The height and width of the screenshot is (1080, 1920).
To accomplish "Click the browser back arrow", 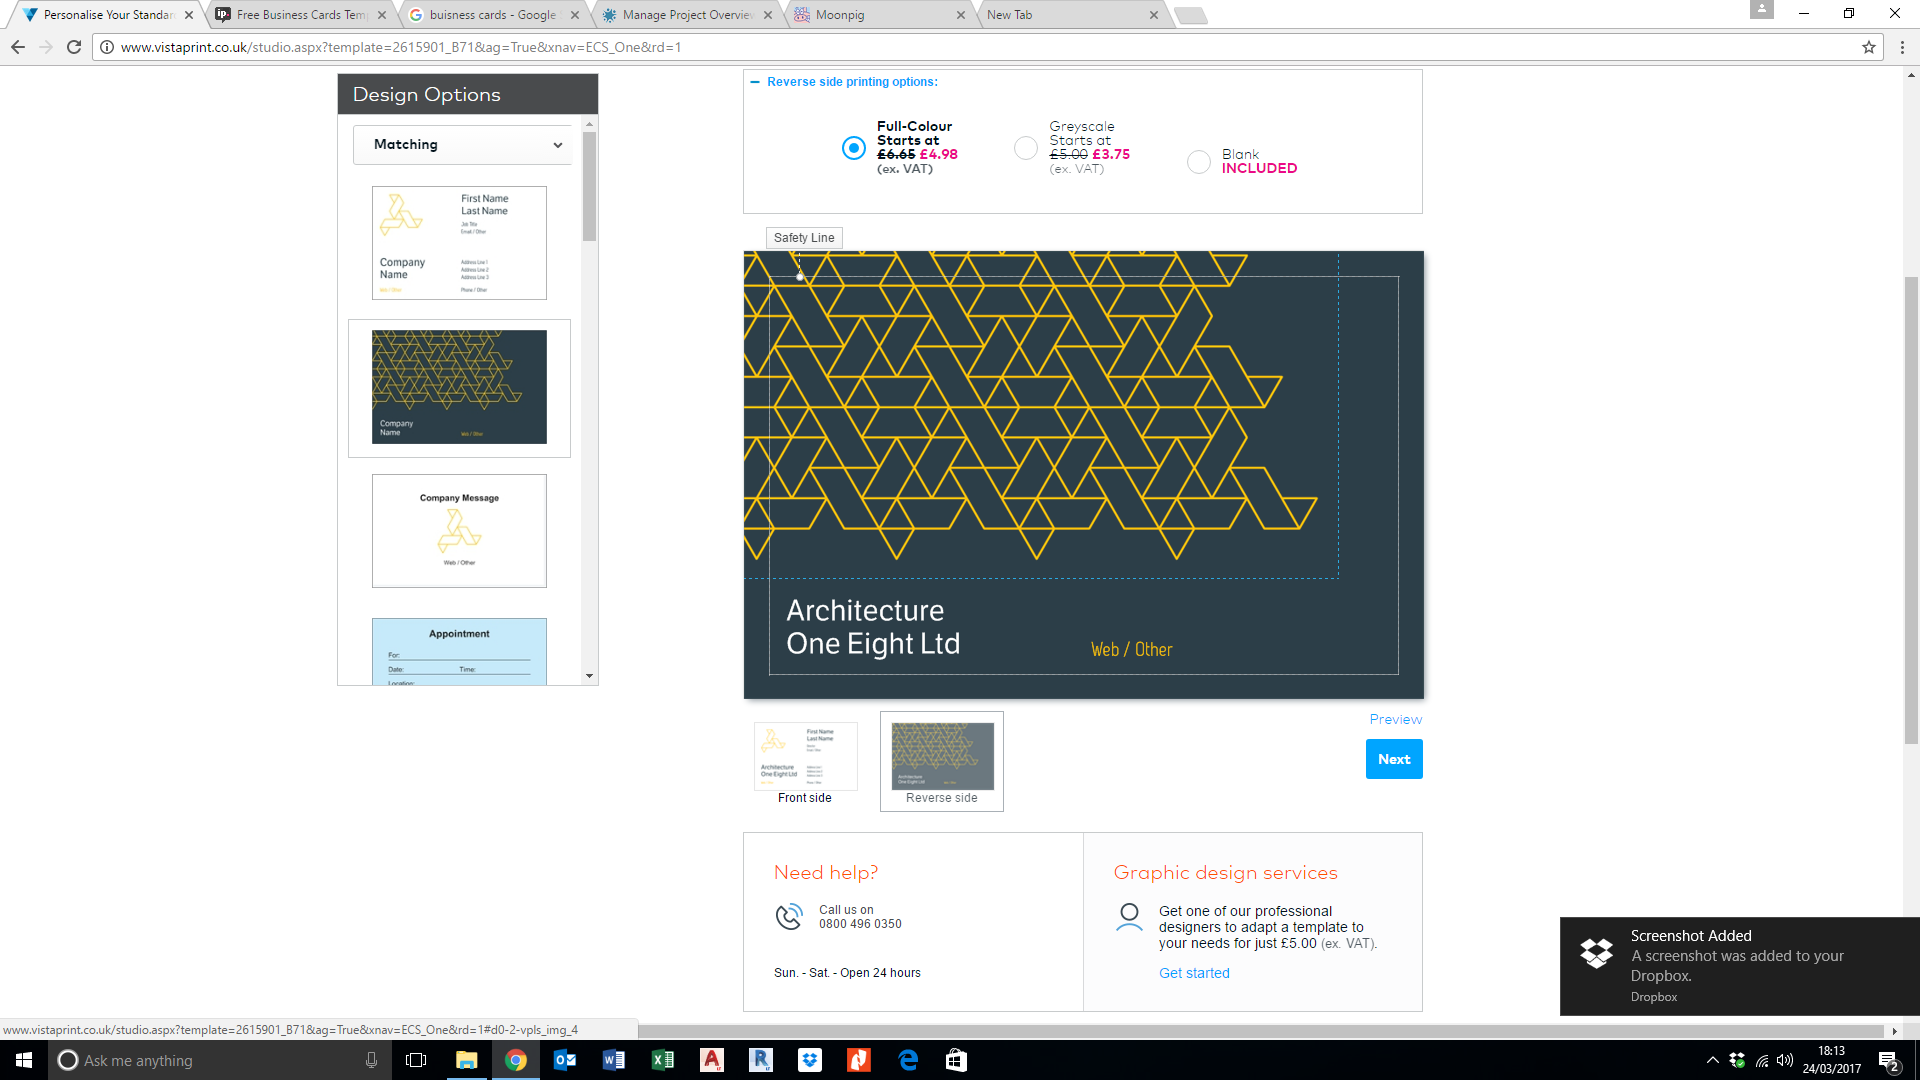I will [18, 47].
